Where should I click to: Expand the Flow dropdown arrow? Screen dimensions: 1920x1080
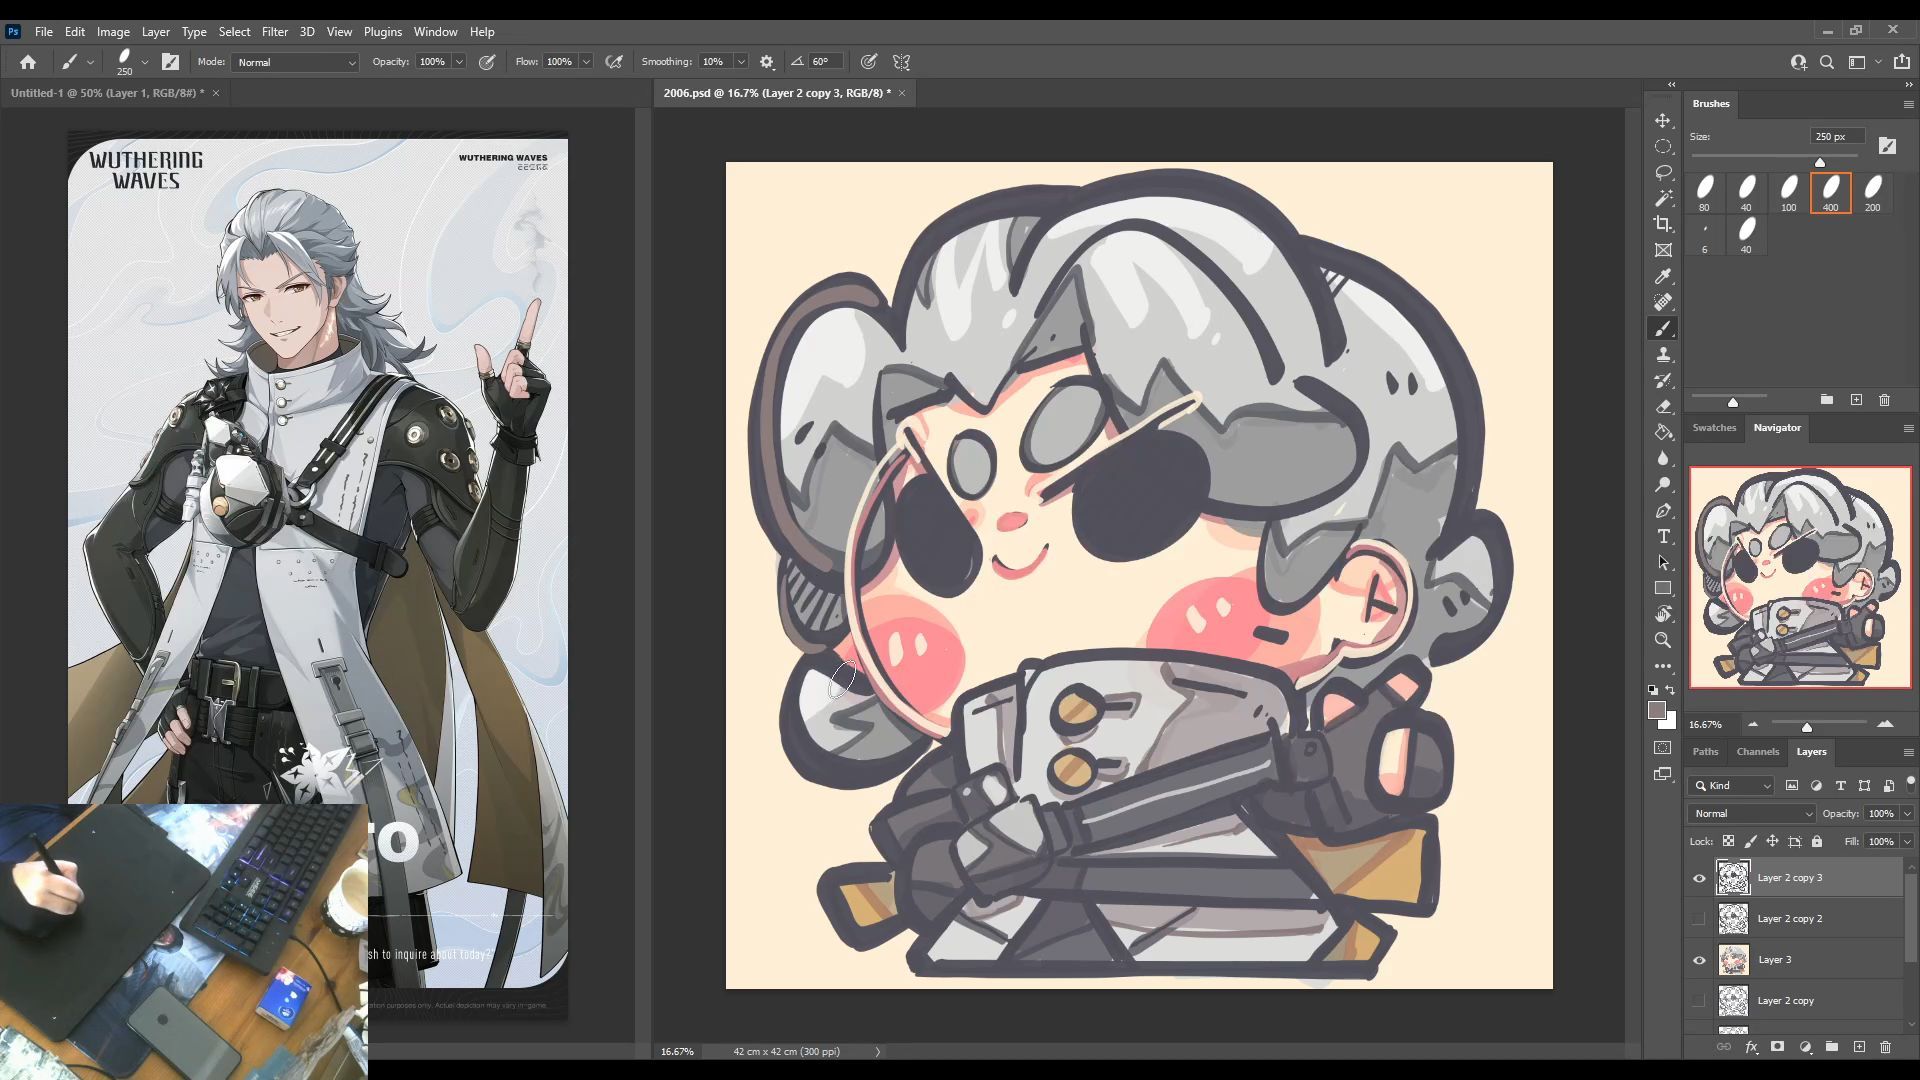click(x=586, y=62)
